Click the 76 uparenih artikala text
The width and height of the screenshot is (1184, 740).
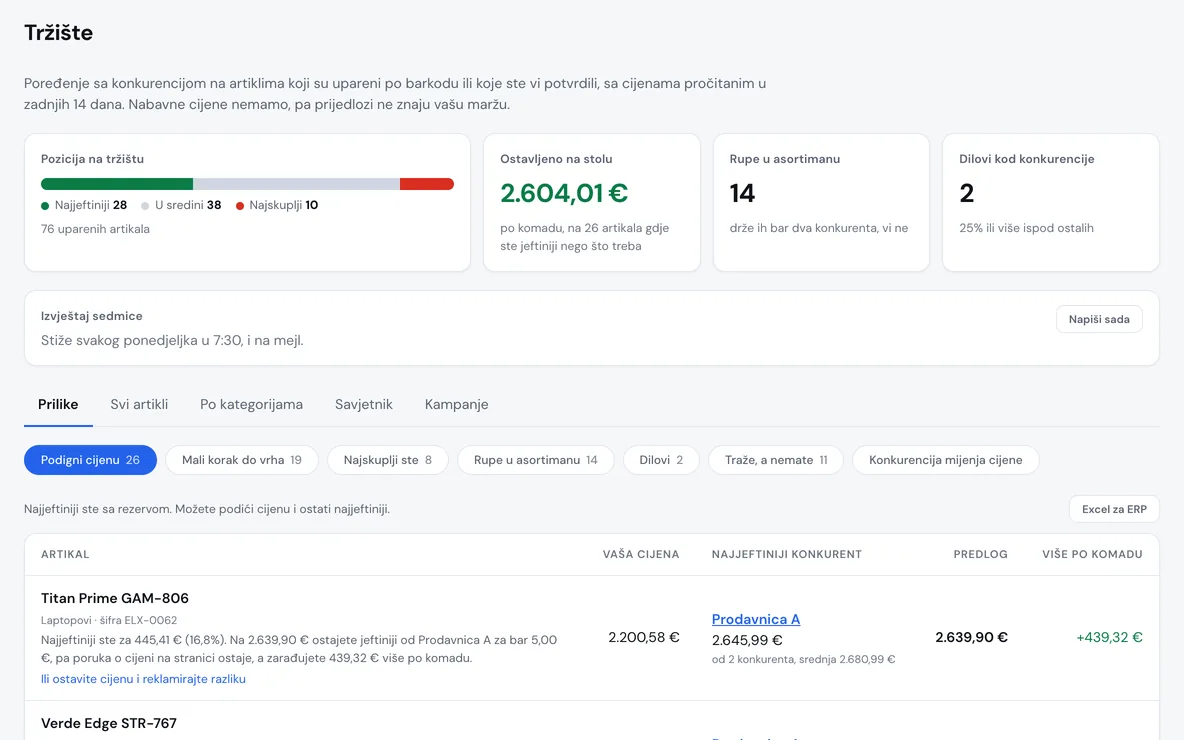(x=95, y=229)
